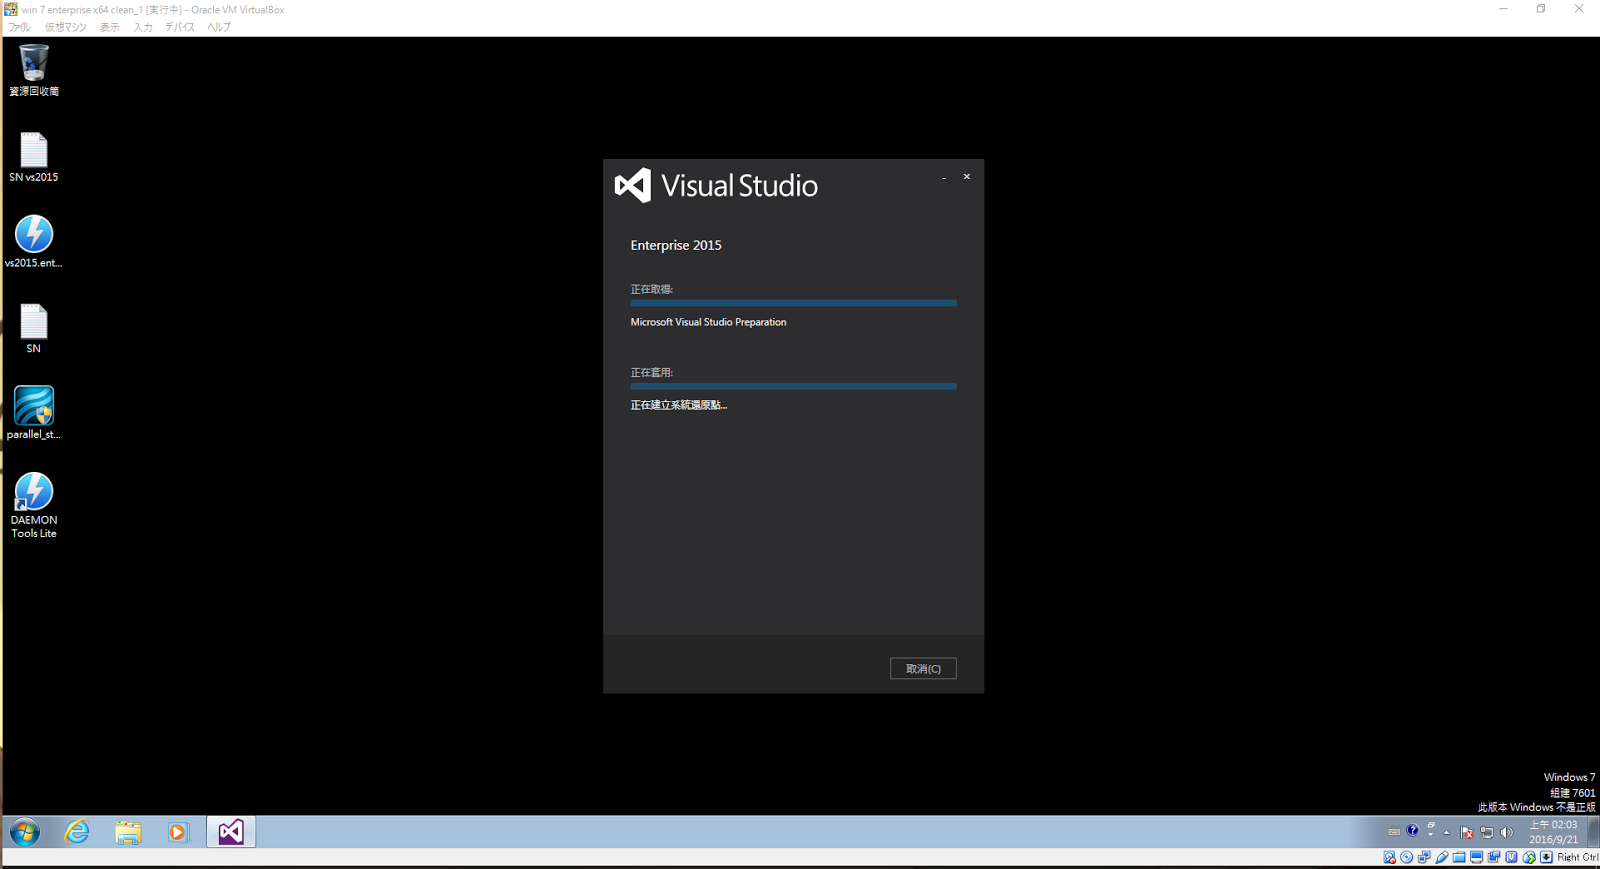Click VirtualBox display indicator

click(1476, 857)
